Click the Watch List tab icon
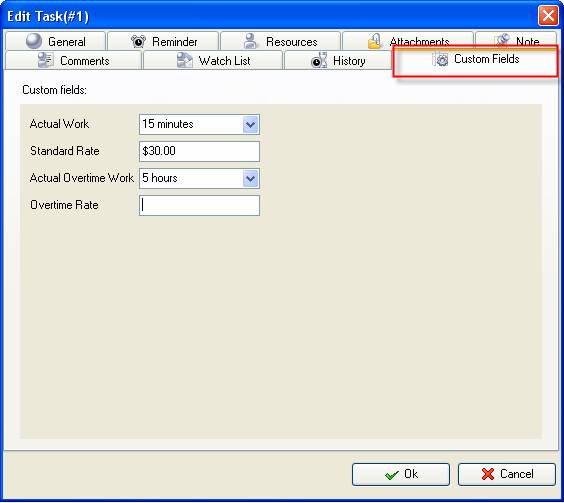564x503 pixels. (185, 60)
